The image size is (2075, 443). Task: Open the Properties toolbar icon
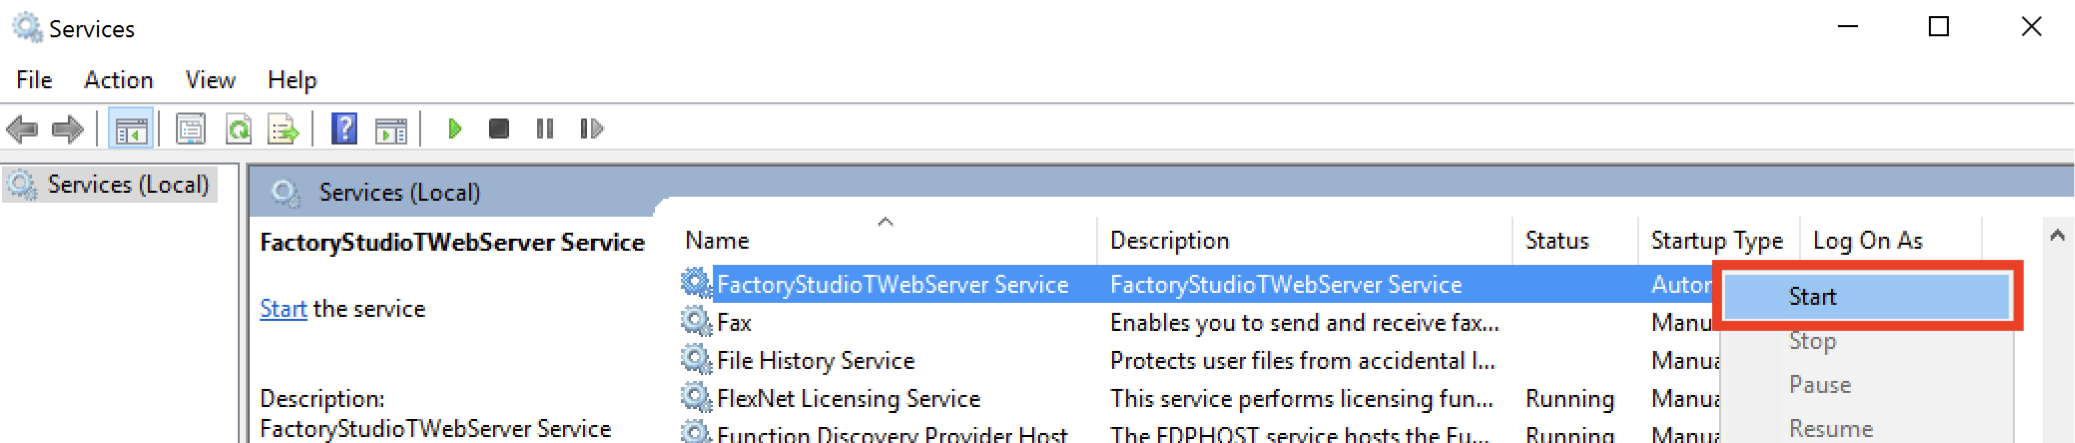tap(190, 129)
